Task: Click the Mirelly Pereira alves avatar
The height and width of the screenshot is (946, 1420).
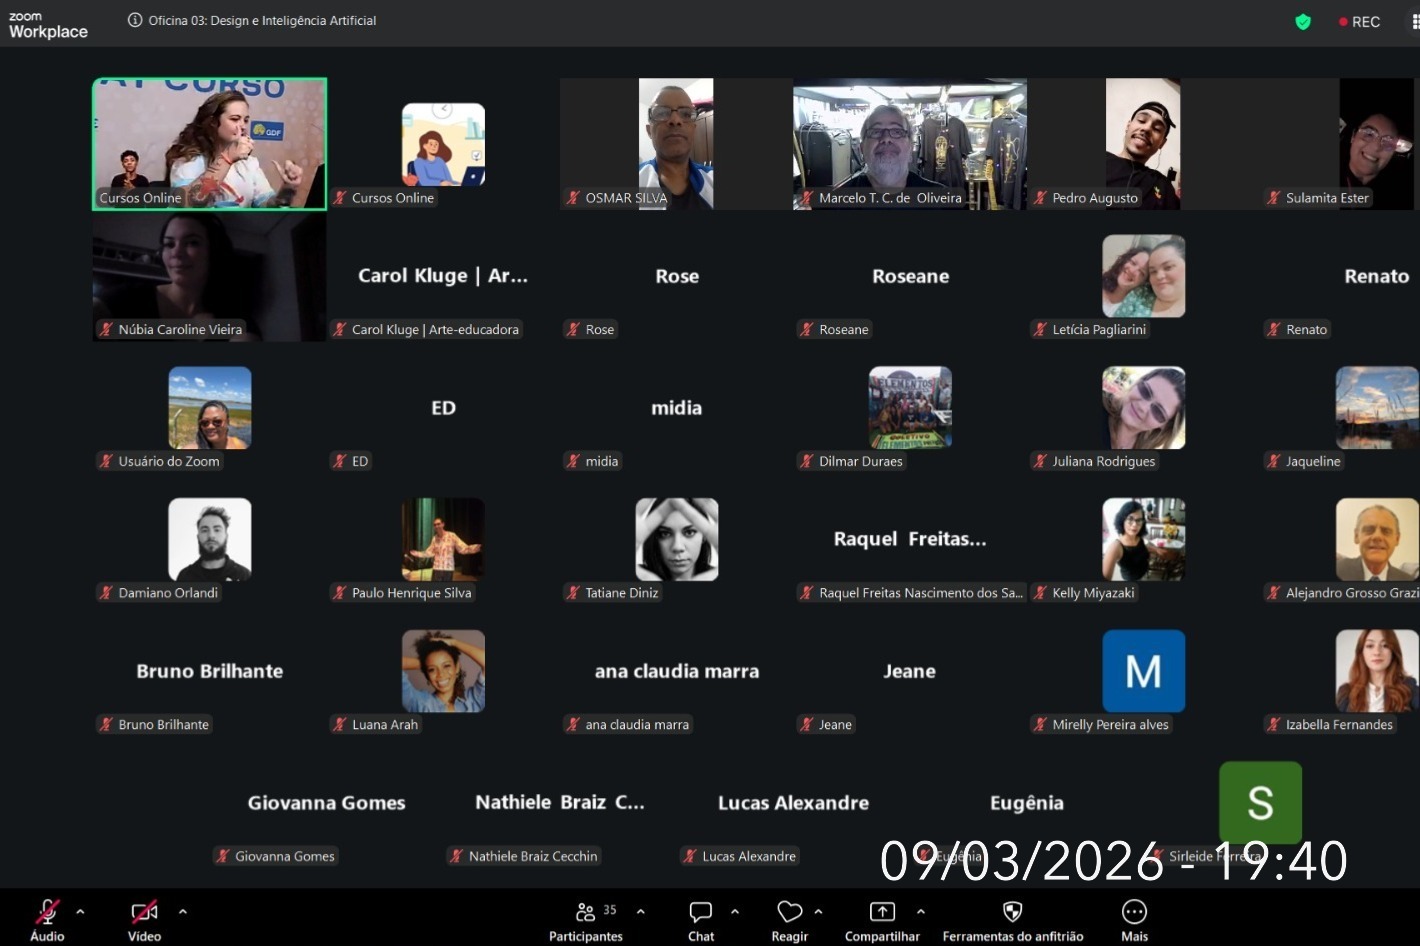Action: (1143, 671)
